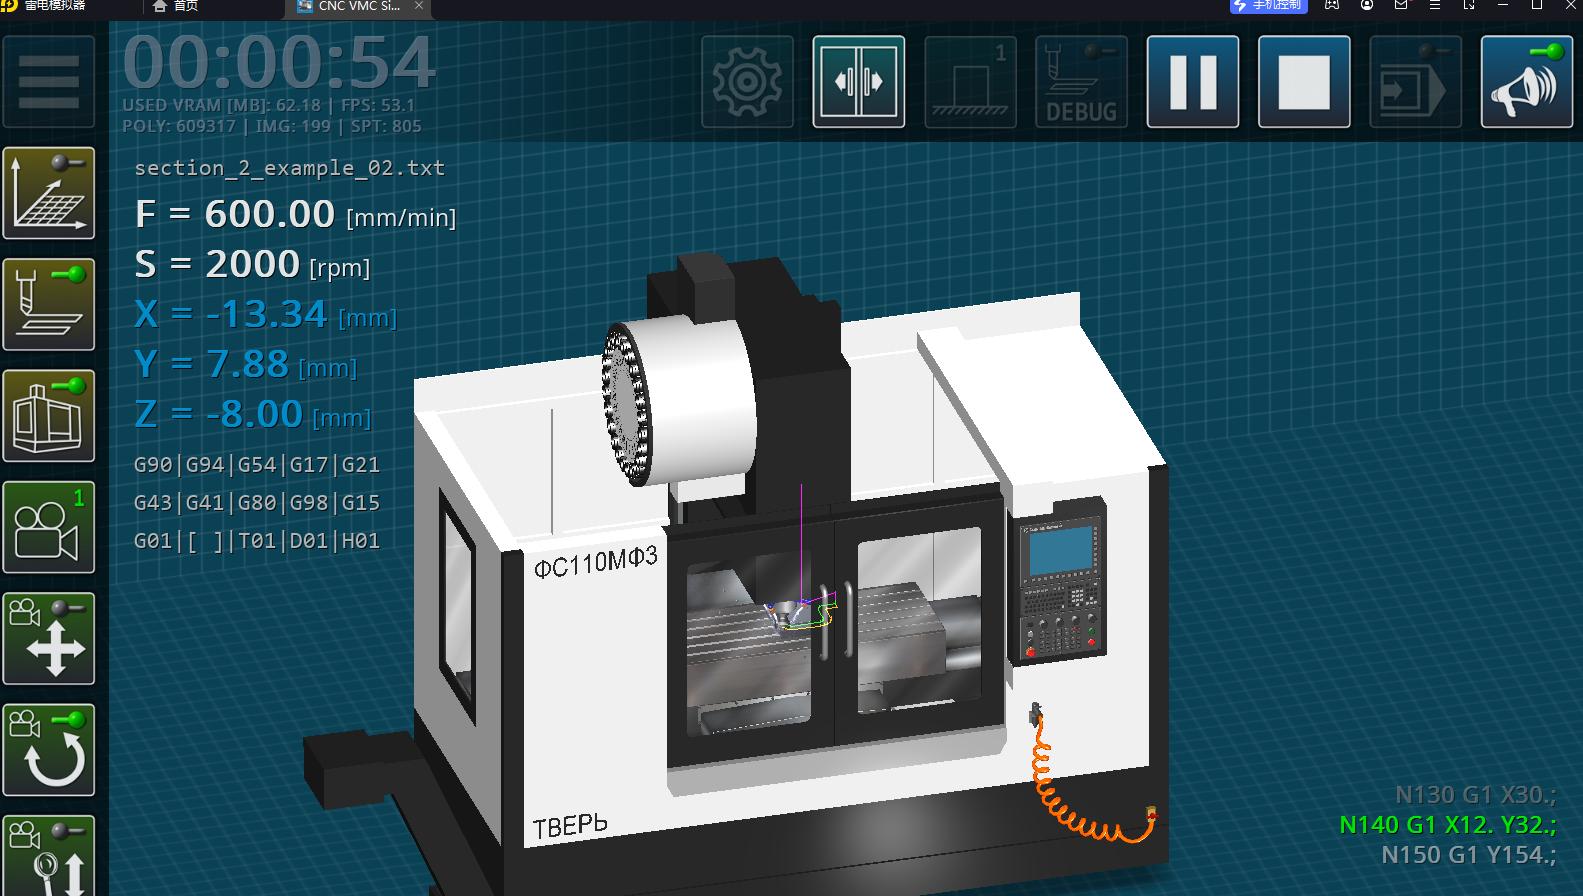
Task: Click the program step-forward arrow button
Action: [x=1415, y=82]
